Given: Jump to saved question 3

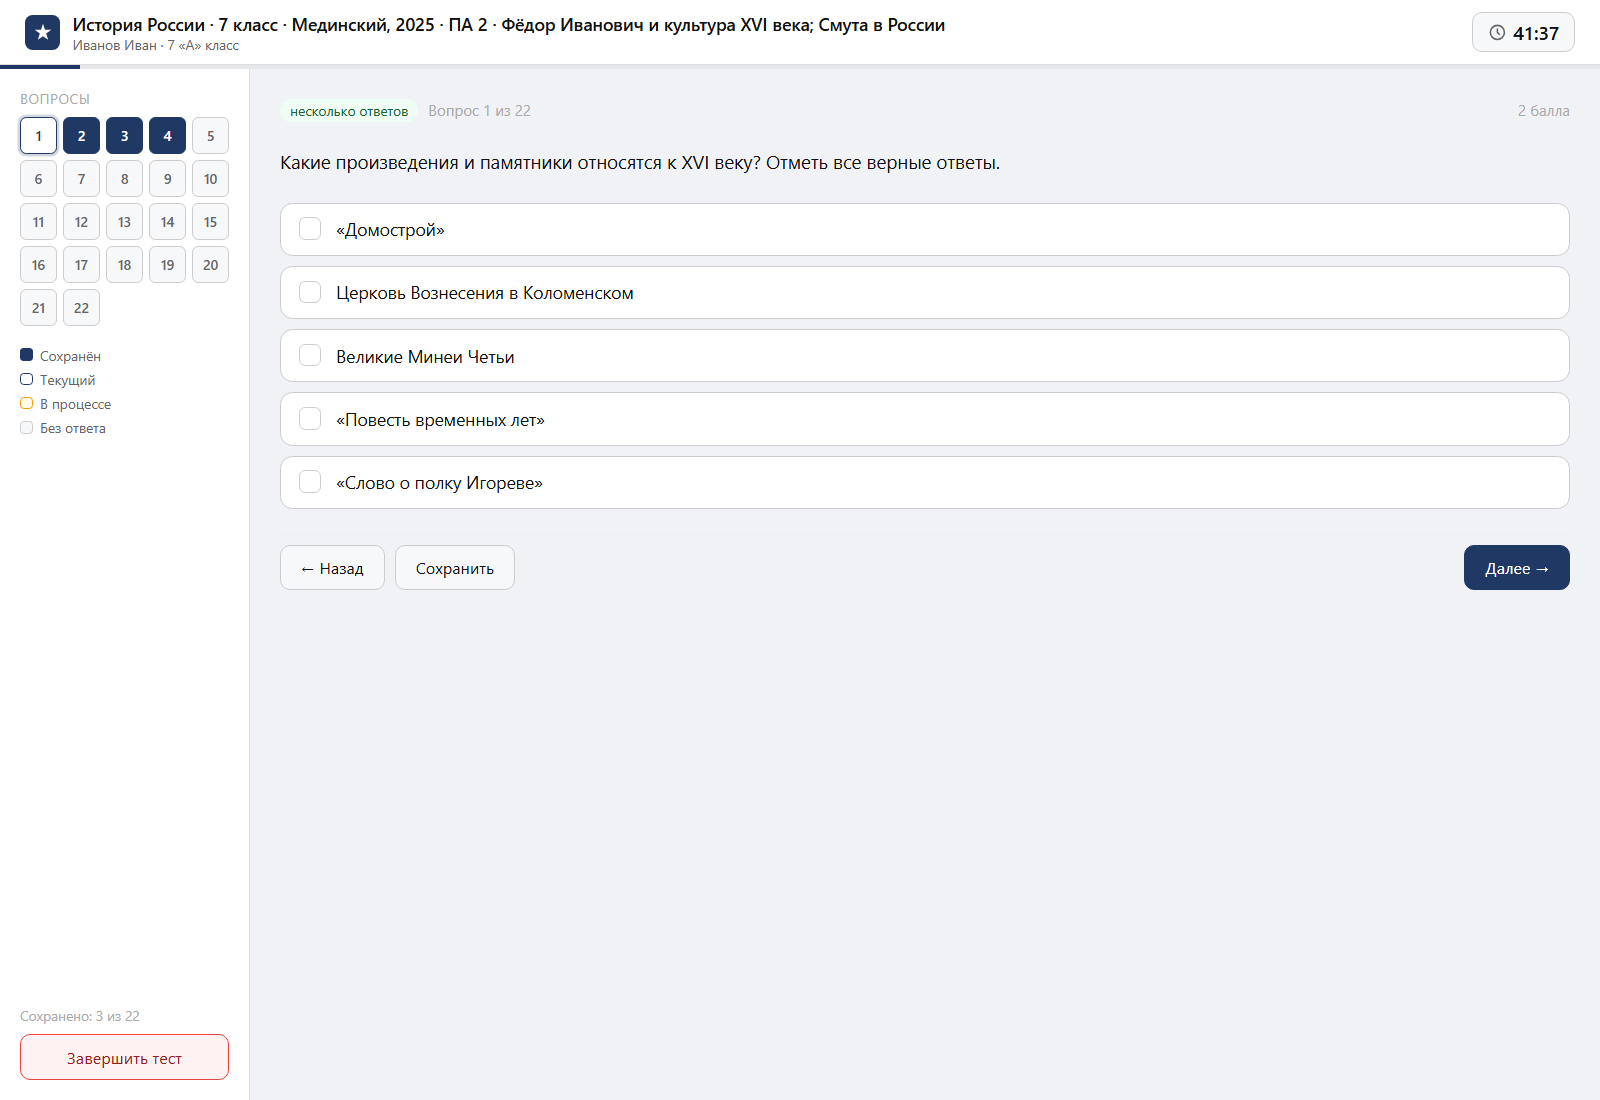Looking at the screenshot, I should [x=124, y=136].
